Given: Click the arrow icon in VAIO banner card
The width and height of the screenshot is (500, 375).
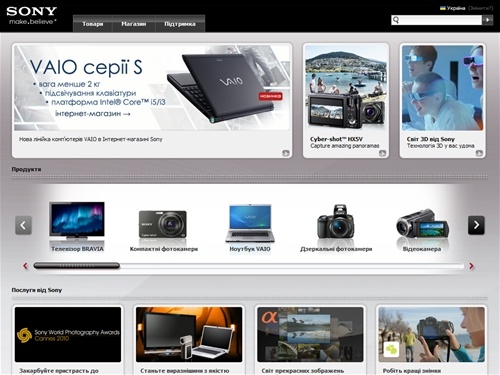Looking at the screenshot, I should 286,153.
